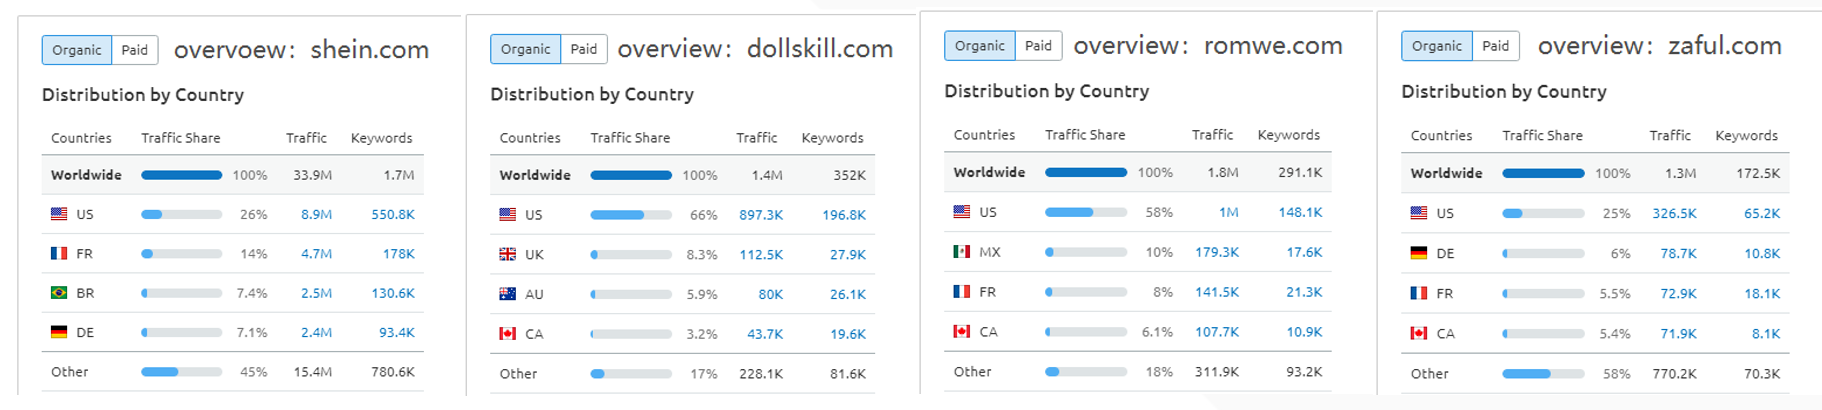Click Keywords header in dollskill.com table
The width and height of the screenshot is (1822, 410).
[832, 138]
